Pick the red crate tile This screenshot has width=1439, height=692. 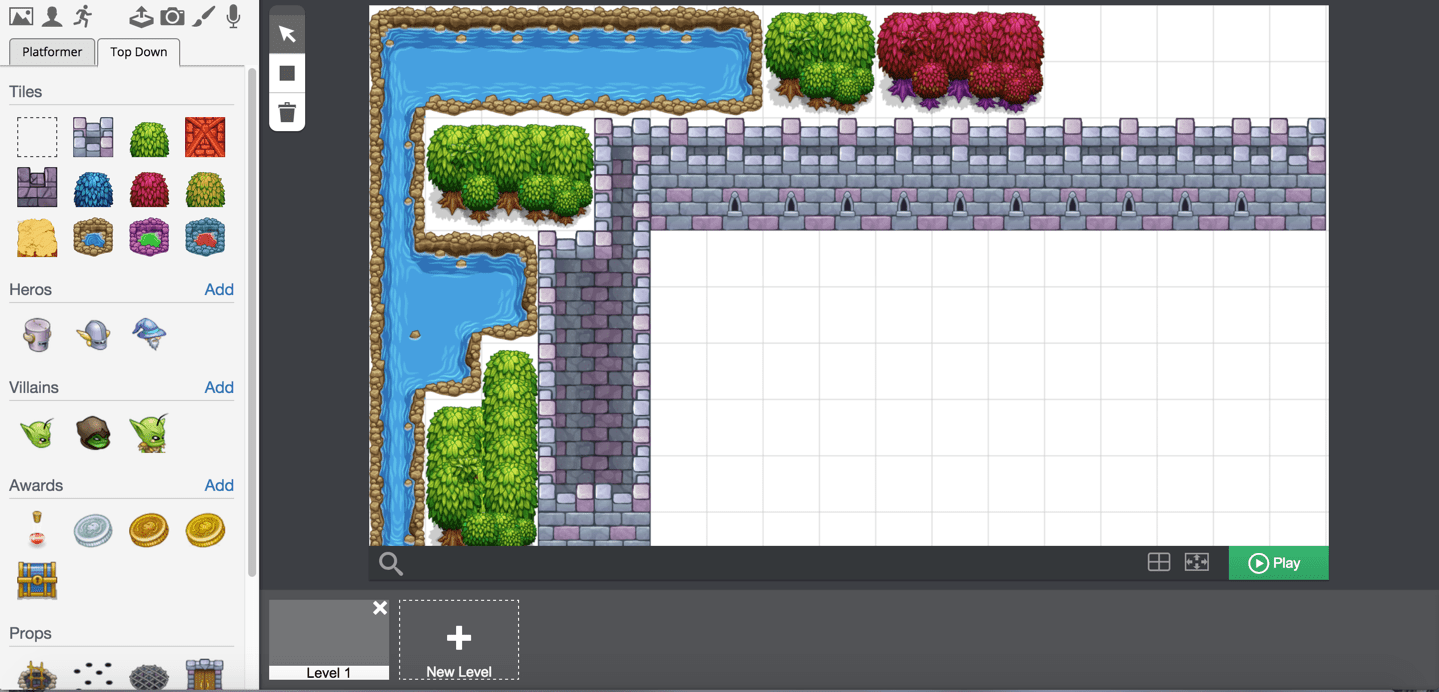[x=205, y=137]
